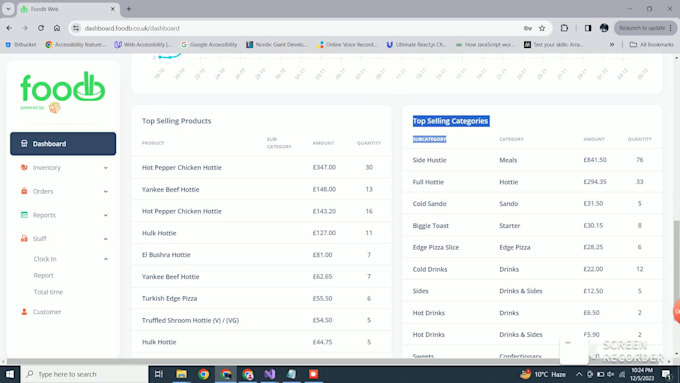Click the £347.00 amount cell
The height and width of the screenshot is (383, 680).
click(x=324, y=167)
